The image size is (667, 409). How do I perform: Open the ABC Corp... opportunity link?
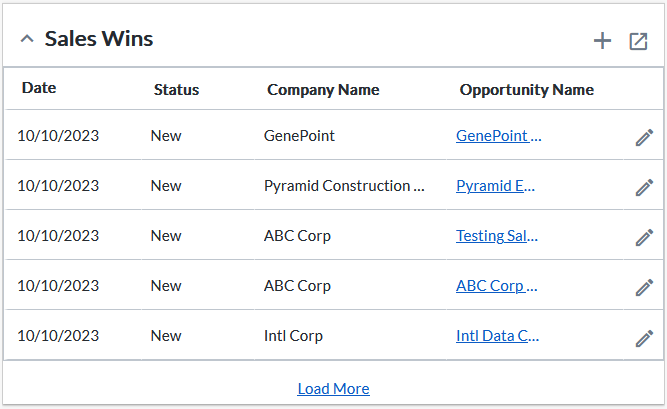(496, 286)
